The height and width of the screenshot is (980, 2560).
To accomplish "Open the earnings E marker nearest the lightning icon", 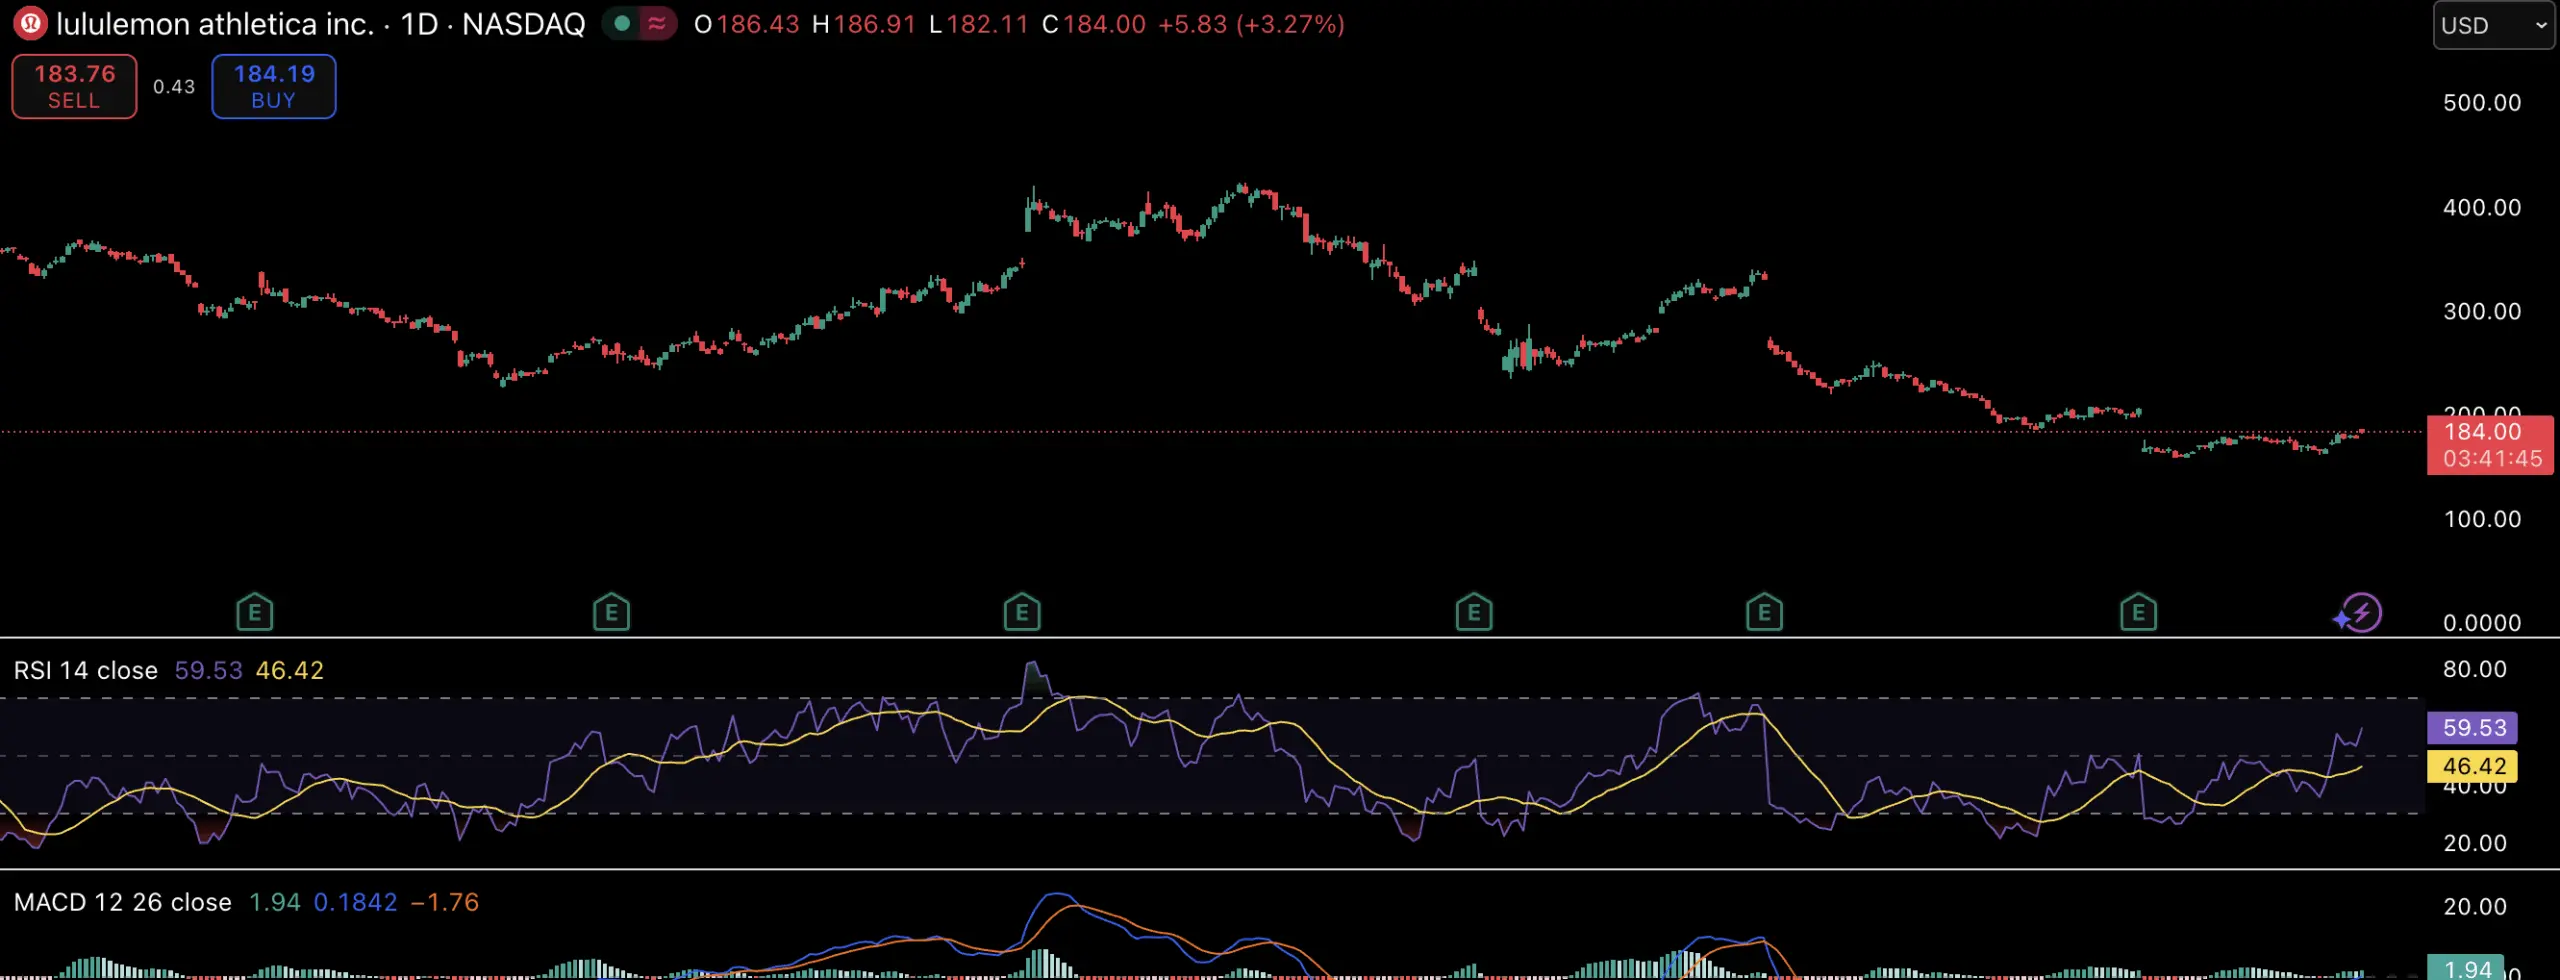I will [2138, 612].
